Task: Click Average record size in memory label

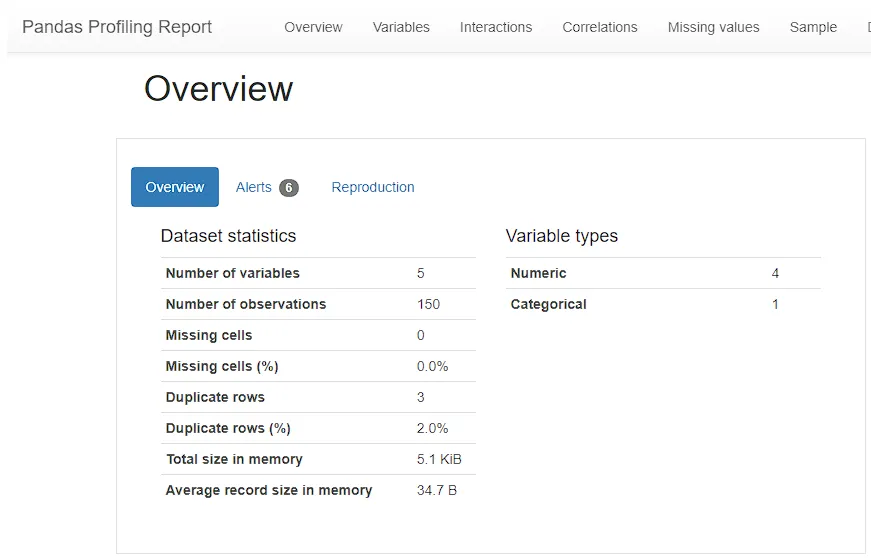Action: click(269, 491)
